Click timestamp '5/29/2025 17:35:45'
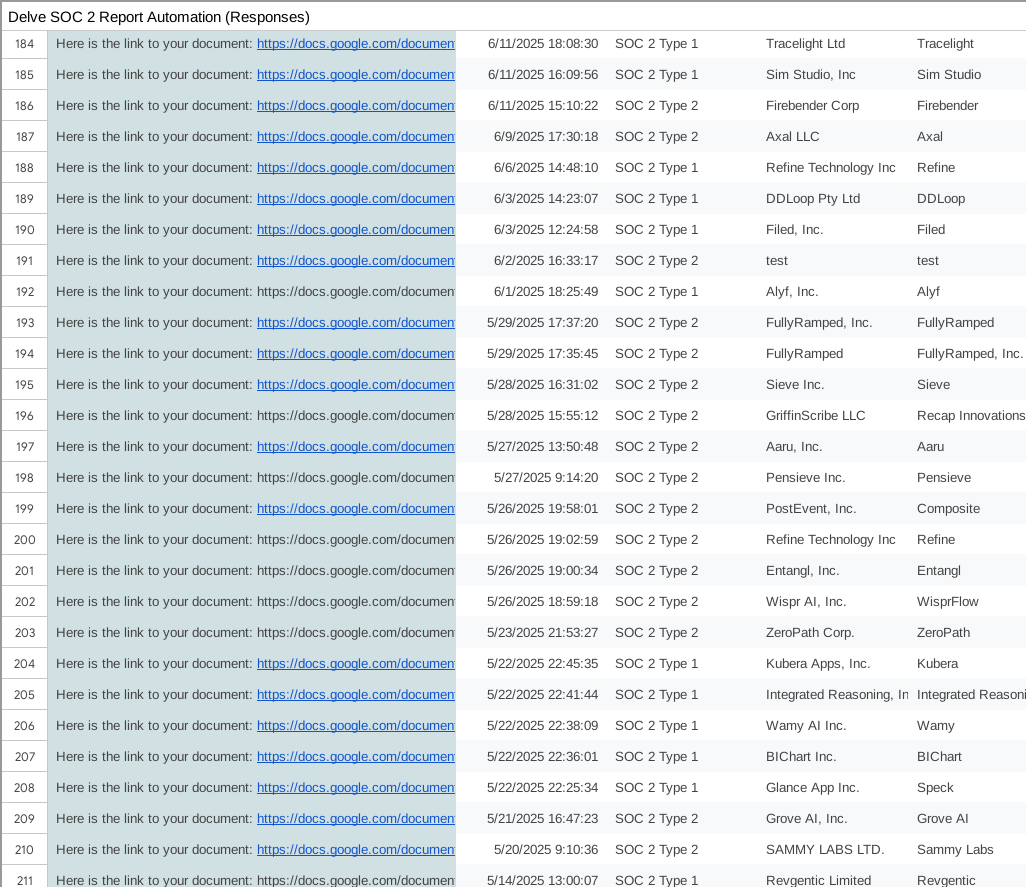The height and width of the screenshot is (887, 1026). pos(542,353)
